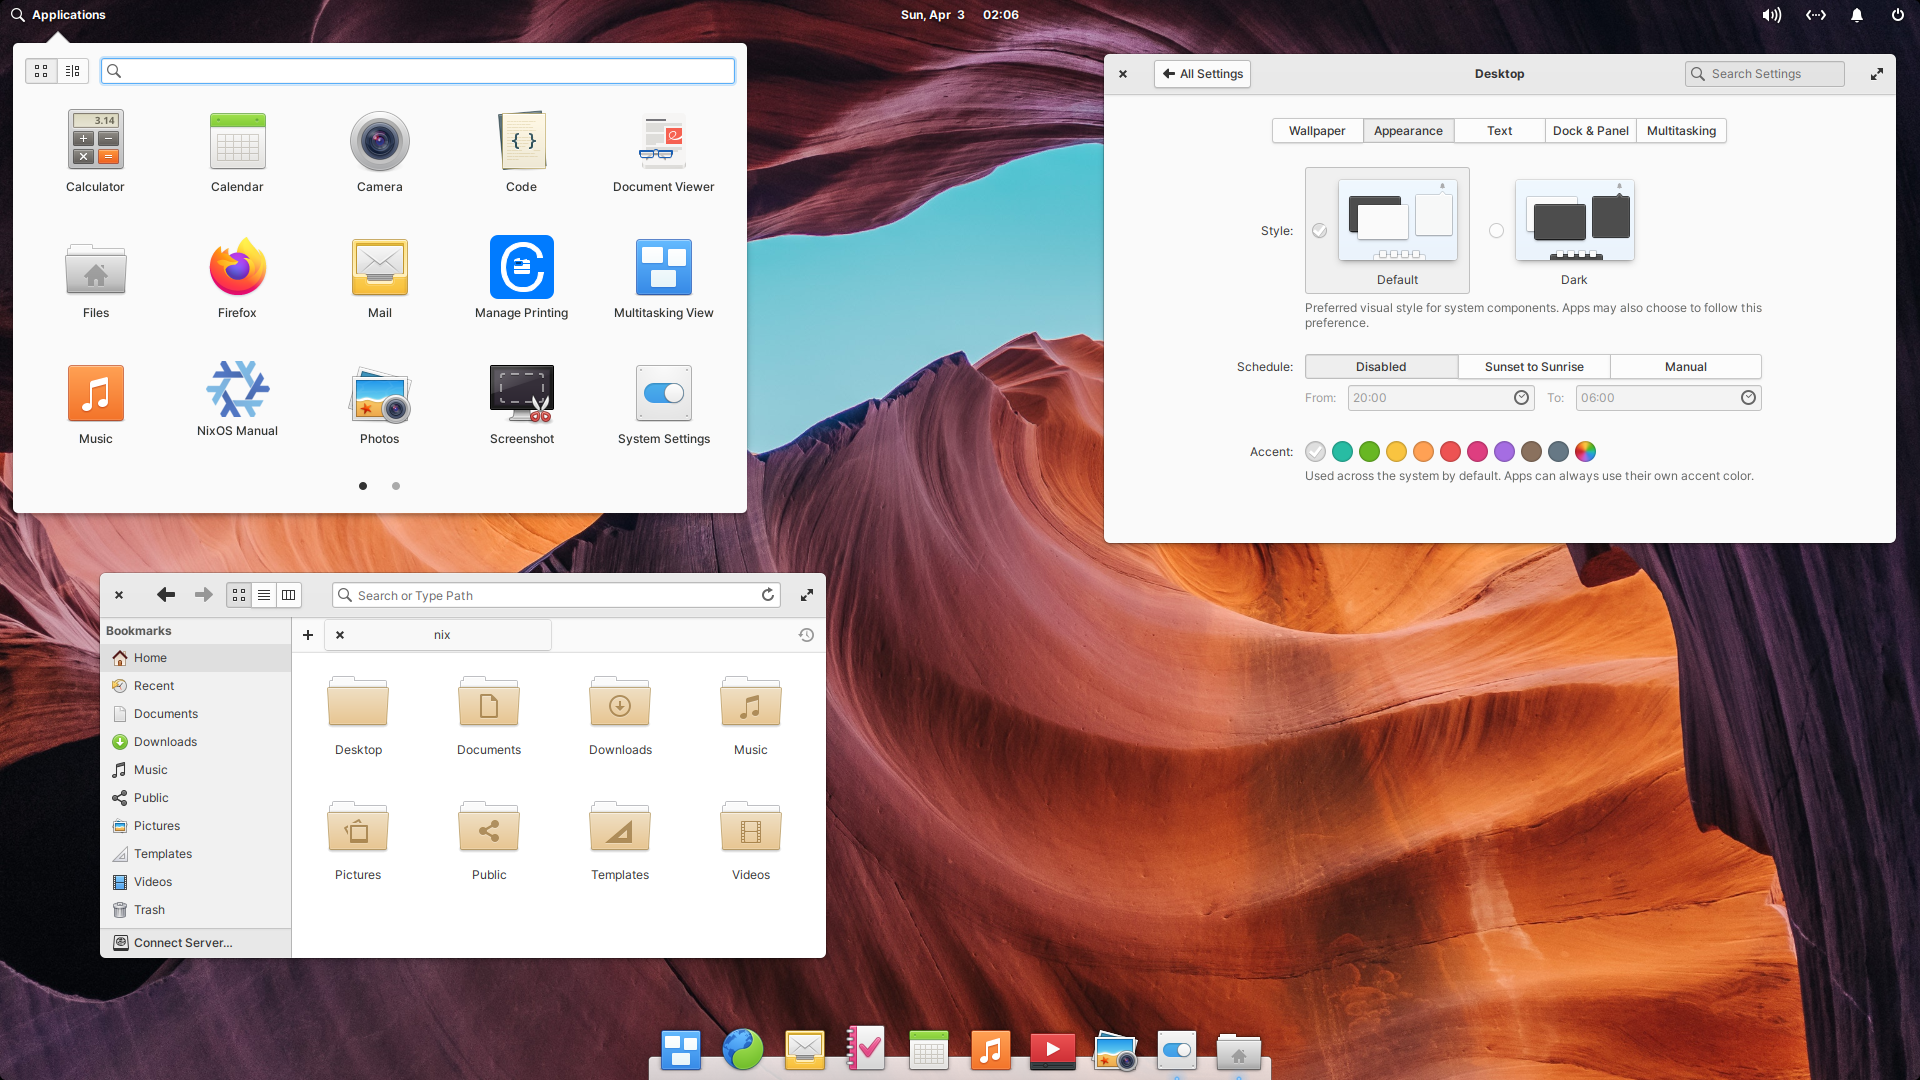Viewport: 1920px width, 1080px height.
Task: Go back to All Settings
Action: tap(1202, 74)
